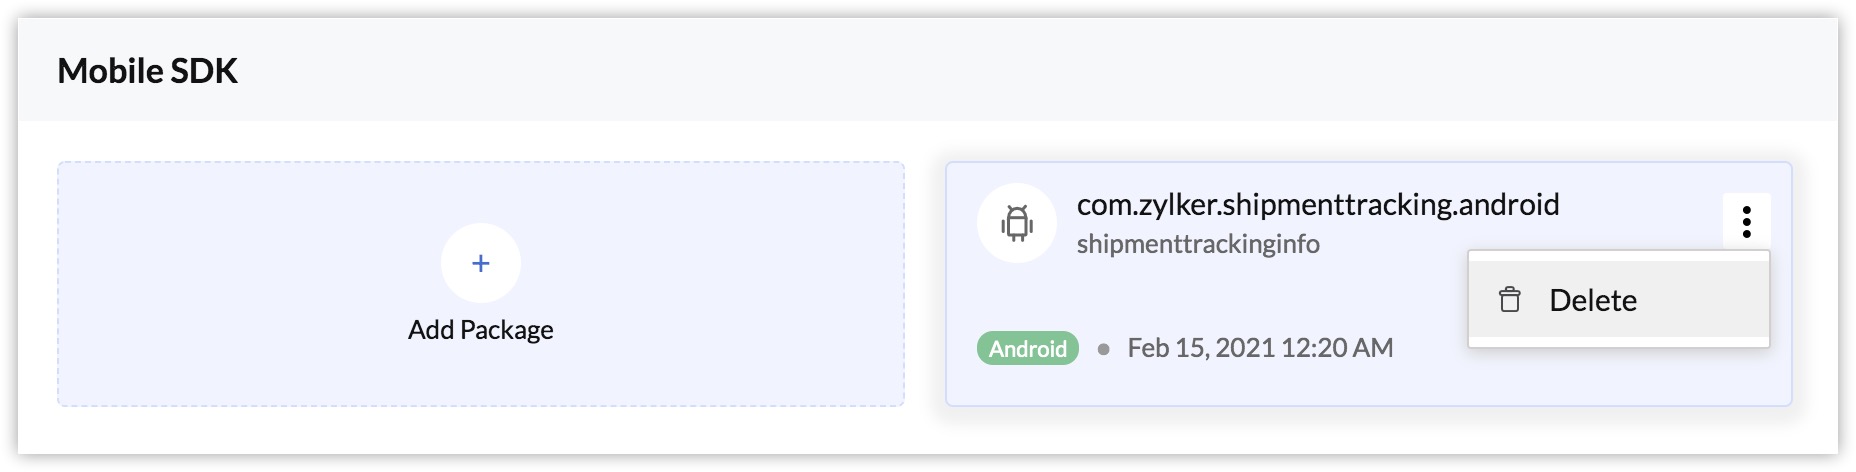
Task: Click the year 2021 in the date
Action: click(x=1245, y=348)
